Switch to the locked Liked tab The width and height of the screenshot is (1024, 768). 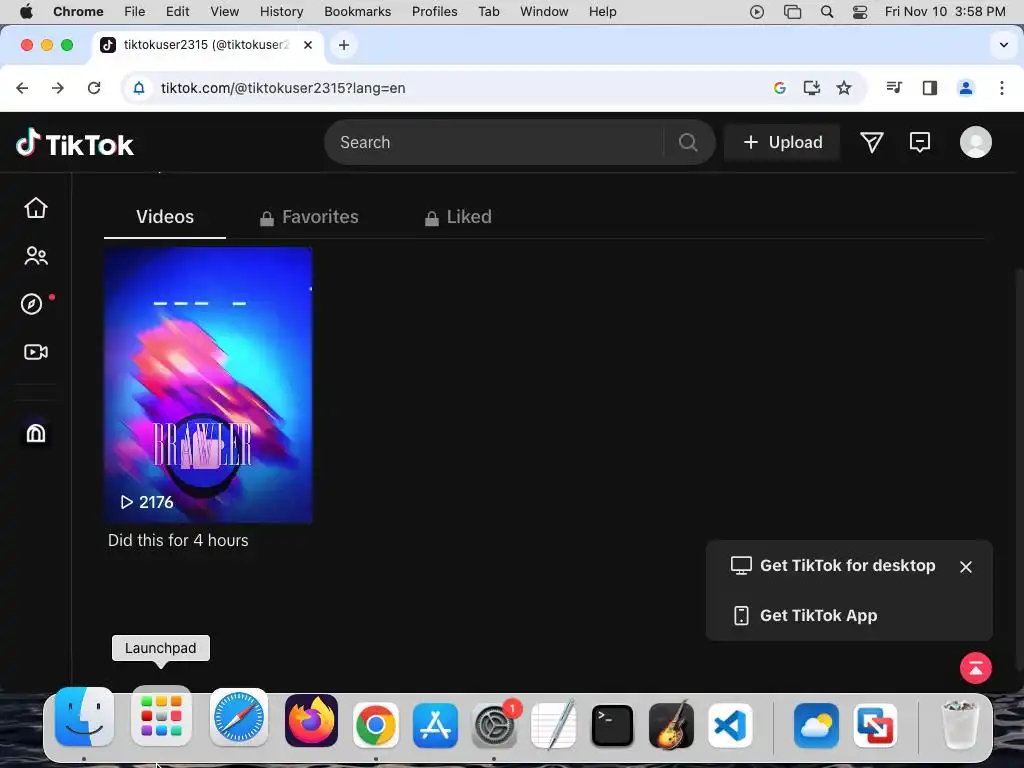[458, 217]
